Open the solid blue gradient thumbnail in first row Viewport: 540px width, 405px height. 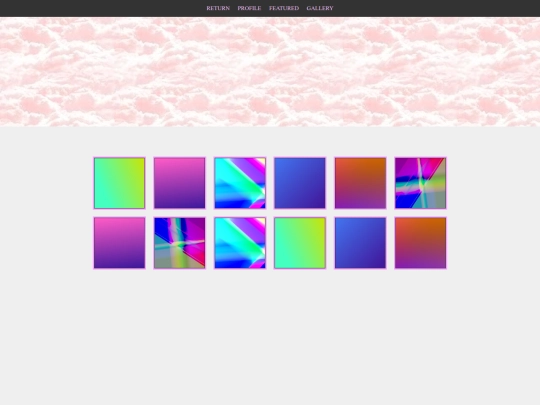(x=300, y=183)
